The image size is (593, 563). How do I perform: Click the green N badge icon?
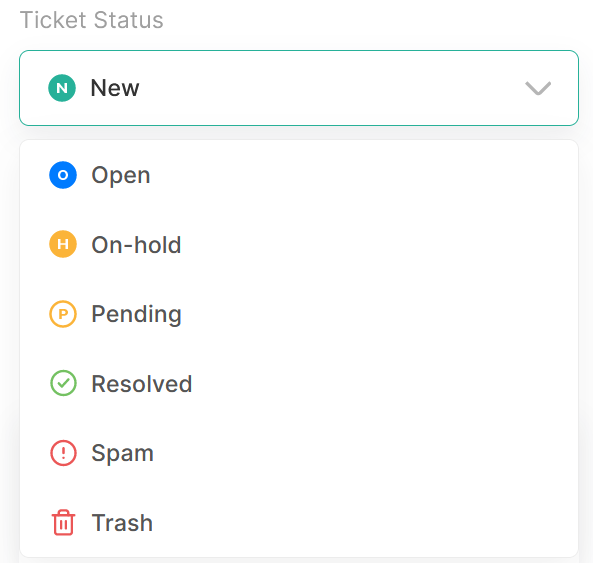62,88
